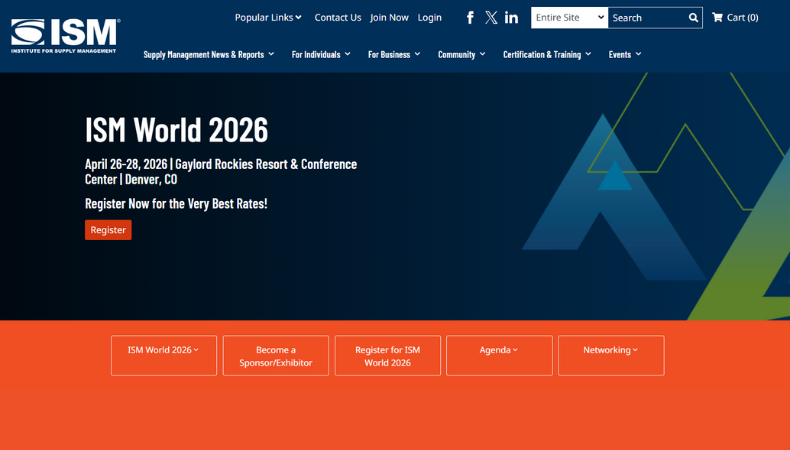The height and width of the screenshot is (450, 790).
Task: Open Cart (0) link
Action: (x=735, y=18)
